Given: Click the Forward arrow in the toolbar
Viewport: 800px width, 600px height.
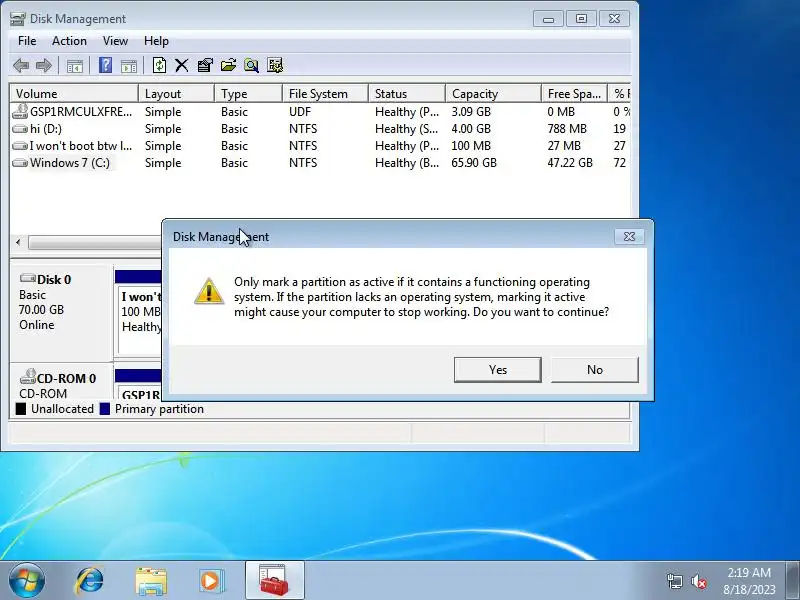Looking at the screenshot, I should click(x=44, y=65).
